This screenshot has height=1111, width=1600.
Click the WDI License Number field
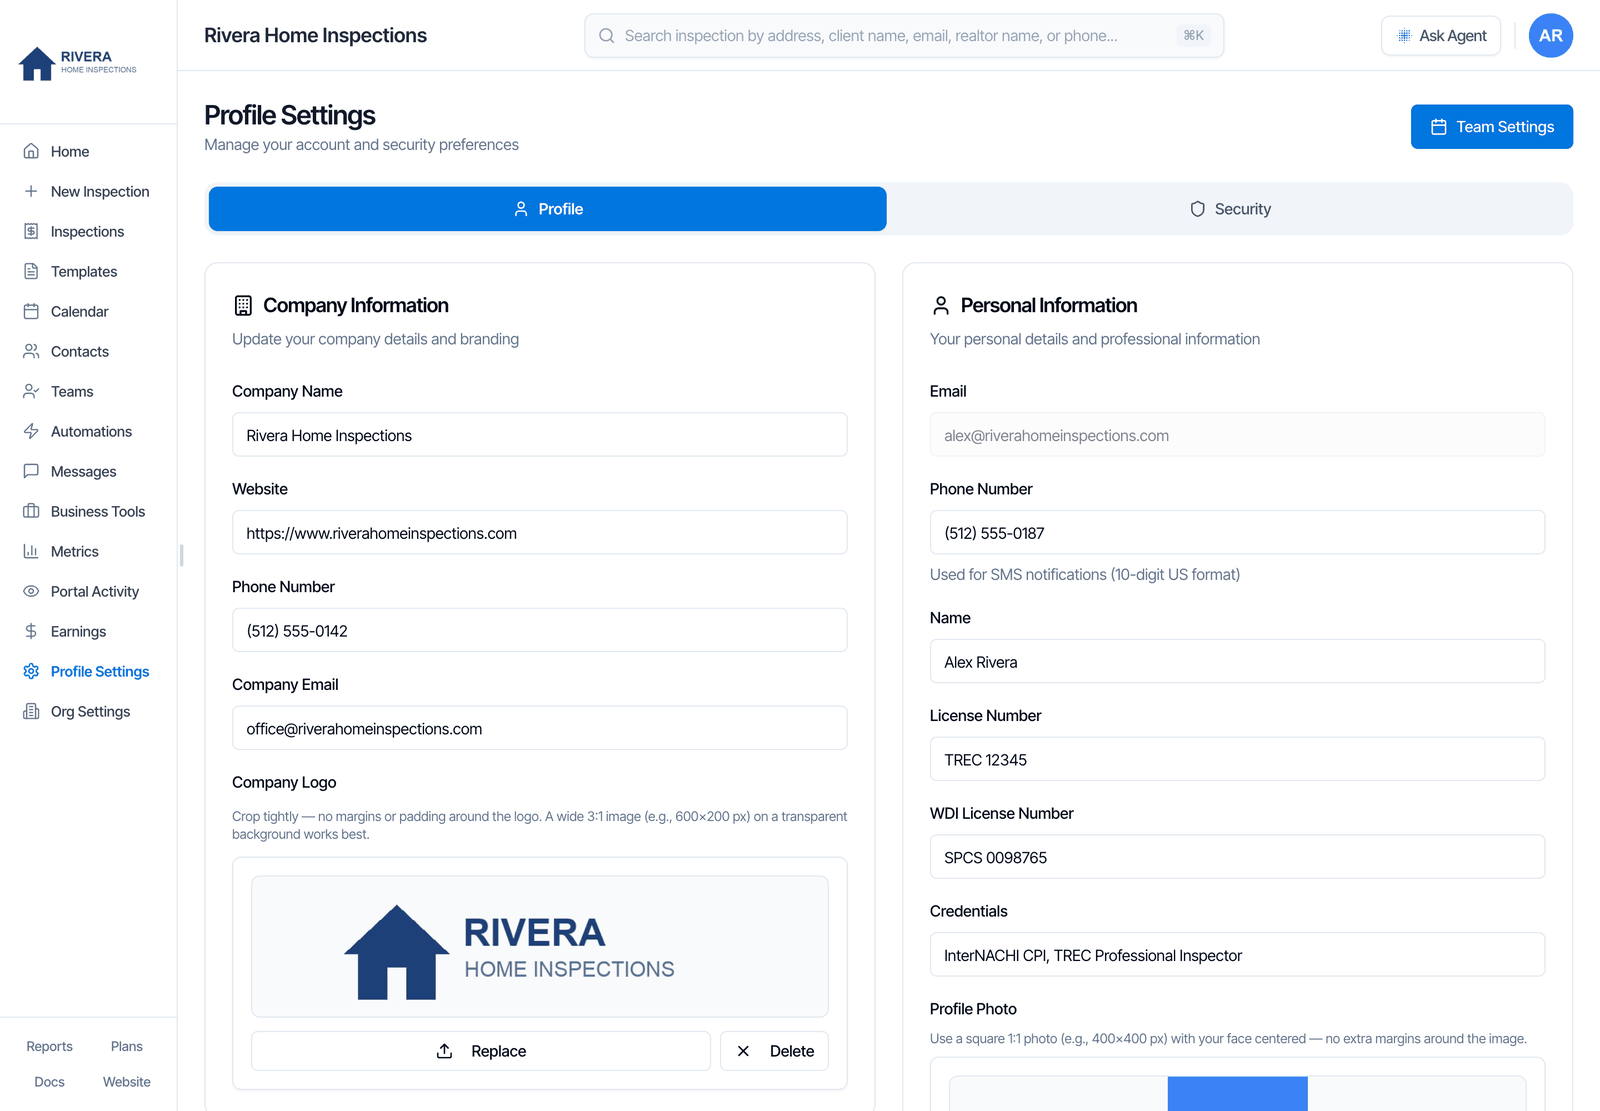tap(1237, 858)
